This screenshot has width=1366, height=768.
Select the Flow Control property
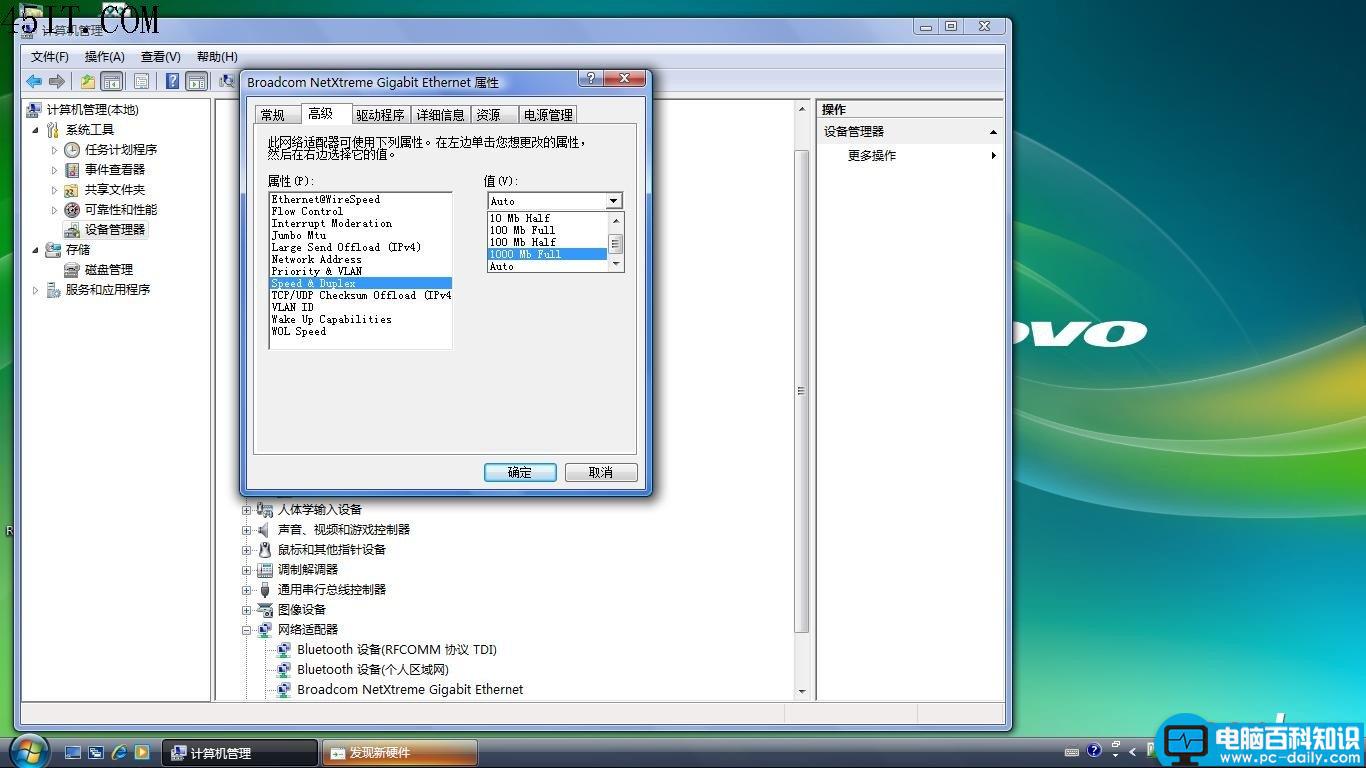click(x=360, y=211)
